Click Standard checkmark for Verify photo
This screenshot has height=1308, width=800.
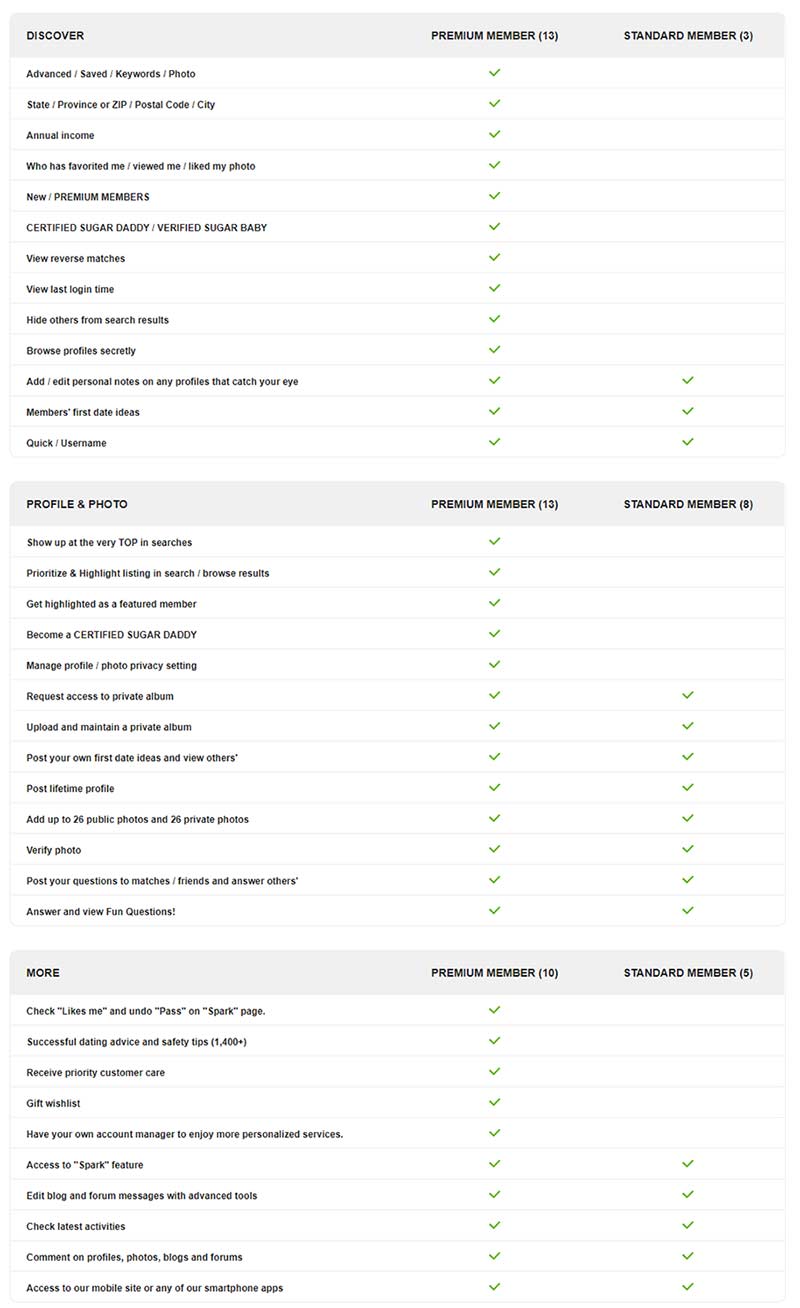(687, 849)
